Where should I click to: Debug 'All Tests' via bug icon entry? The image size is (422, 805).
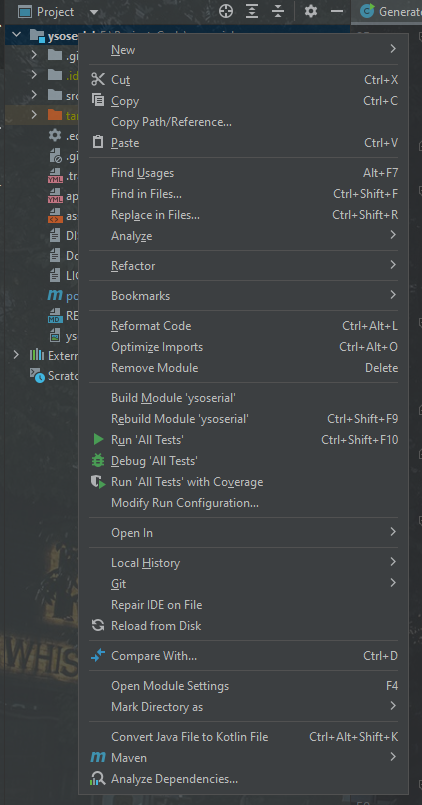[x=244, y=461]
